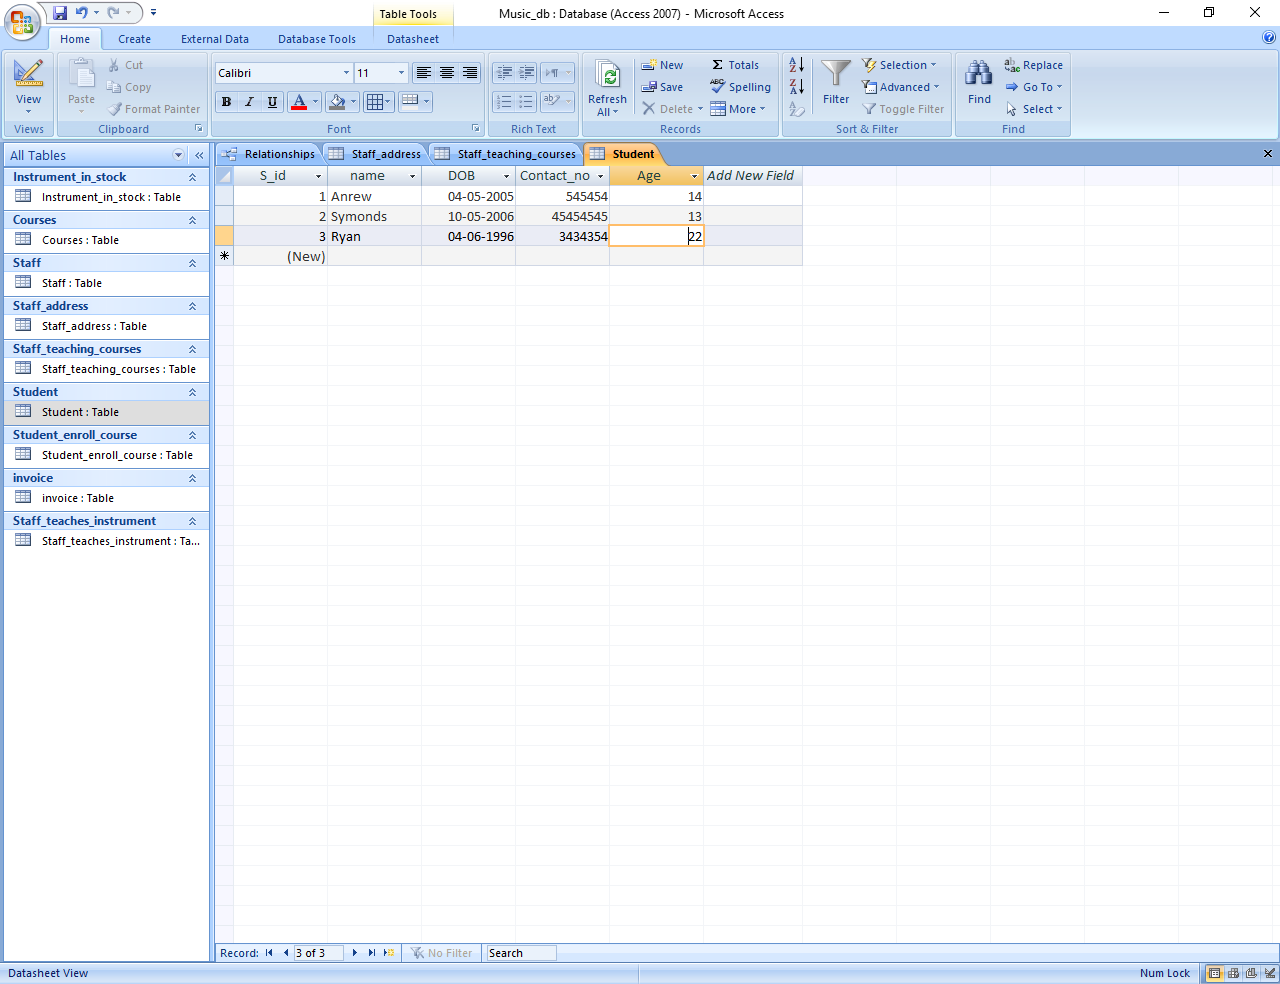Click the Filter funnel icon
The height and width of the screenshot is (984, 1280).
tap(836, 74)
